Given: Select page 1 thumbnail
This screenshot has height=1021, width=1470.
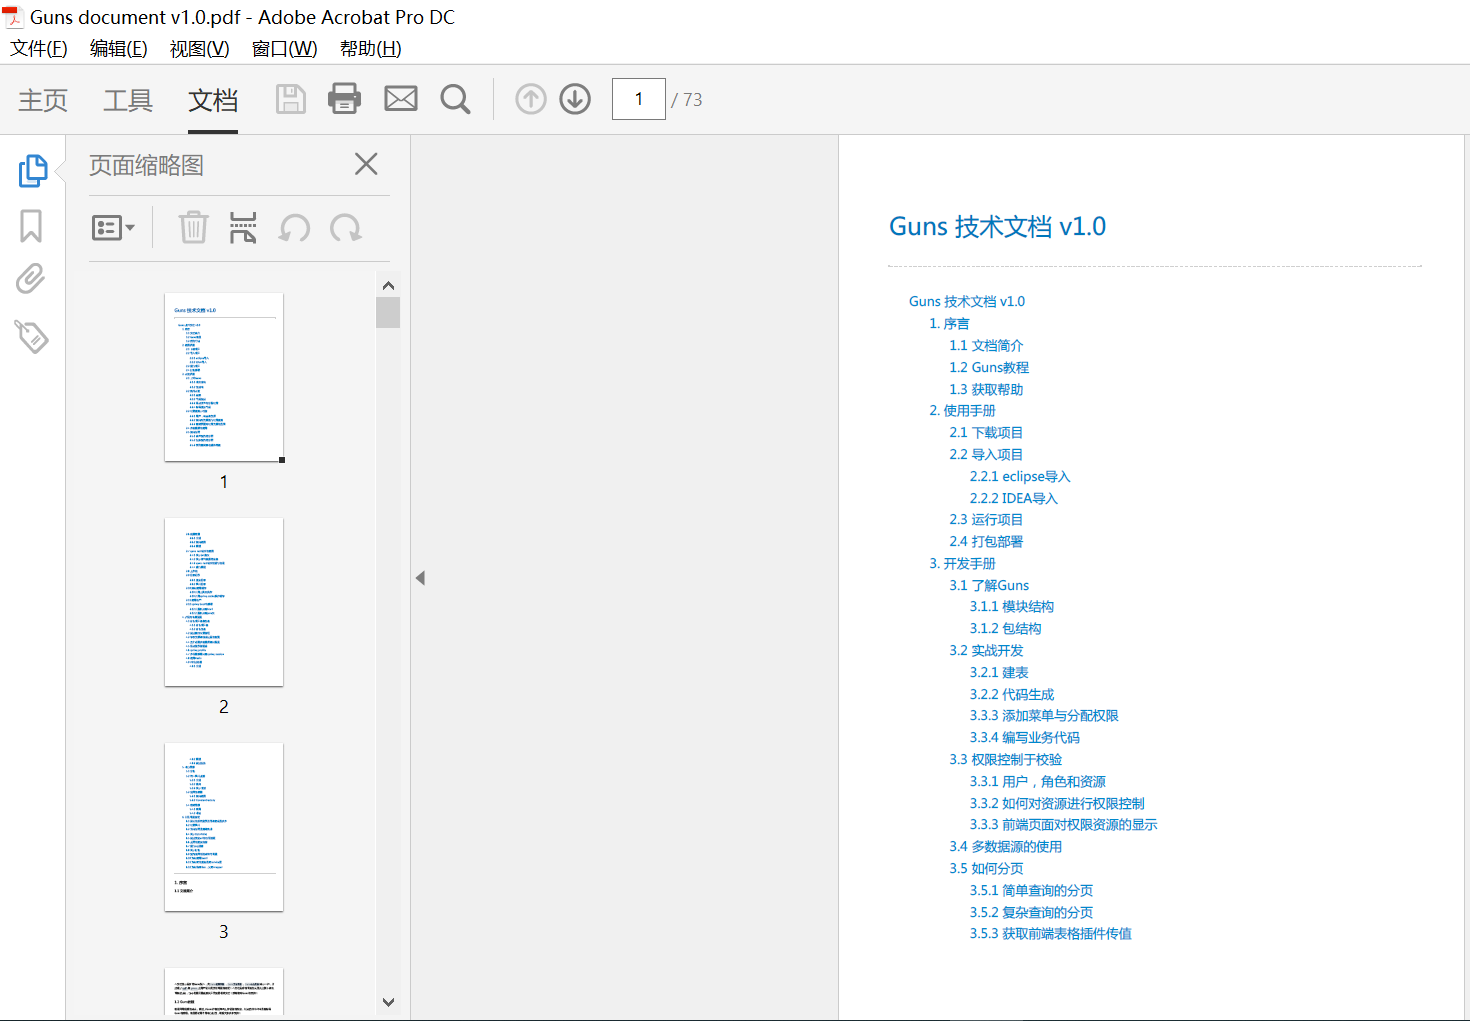Looking at the screenshot, I should click(224, 377).
